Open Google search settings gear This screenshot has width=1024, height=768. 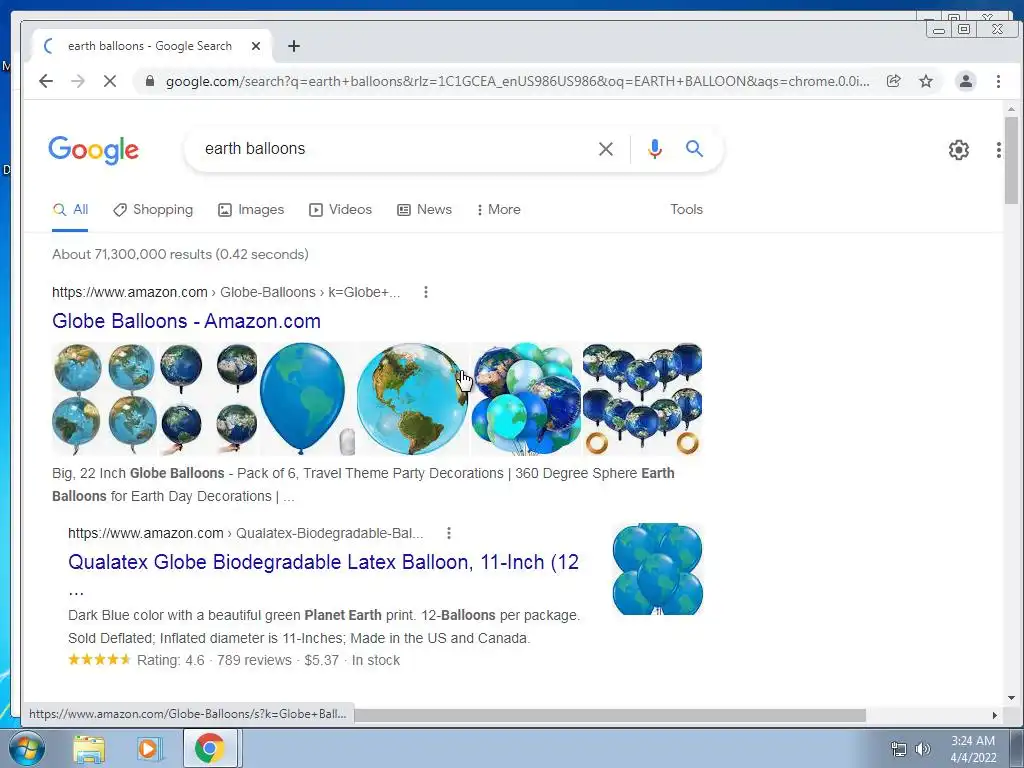click(958, 150)
